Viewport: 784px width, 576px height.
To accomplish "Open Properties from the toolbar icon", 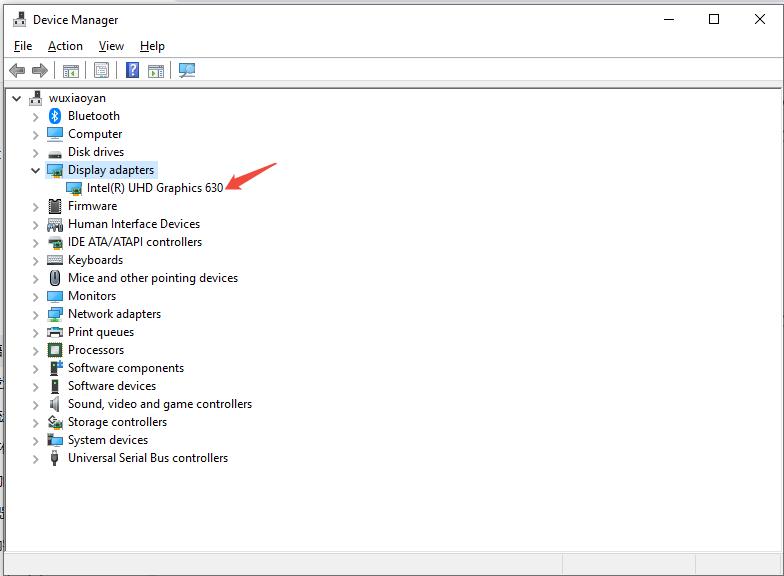I will 101,71.
